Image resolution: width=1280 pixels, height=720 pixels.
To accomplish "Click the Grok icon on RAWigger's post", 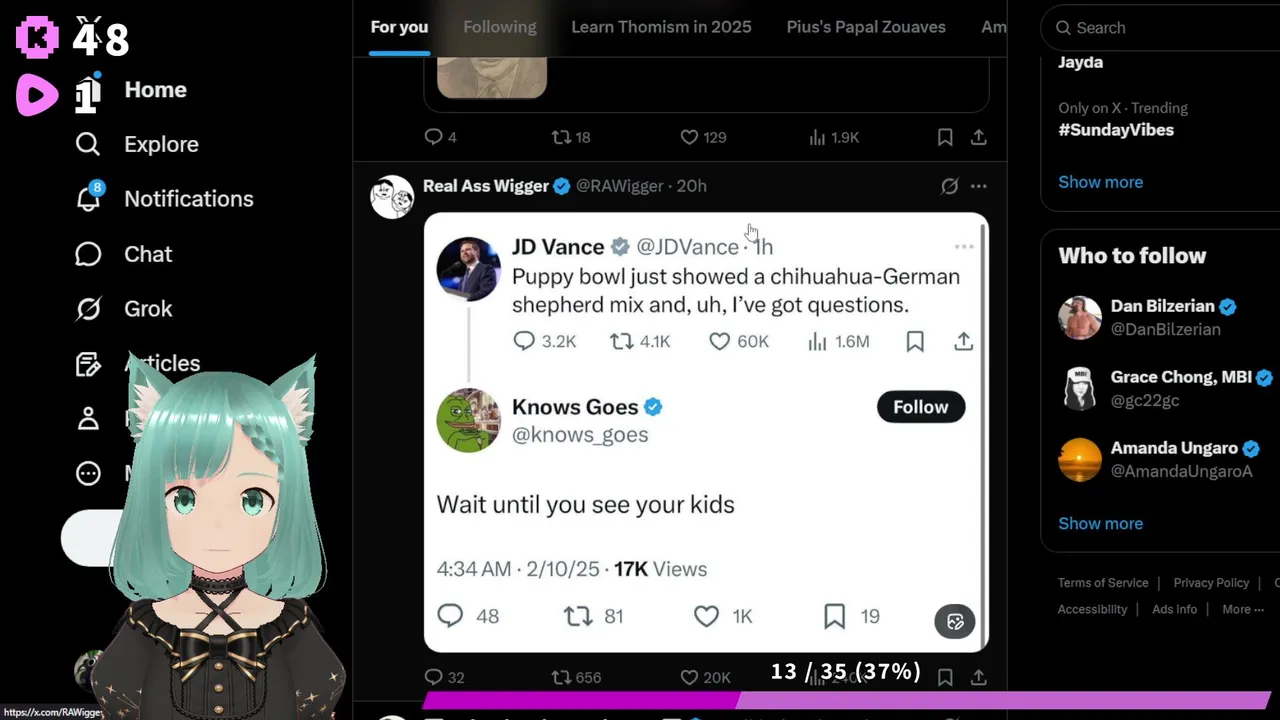I will [949, 186].
